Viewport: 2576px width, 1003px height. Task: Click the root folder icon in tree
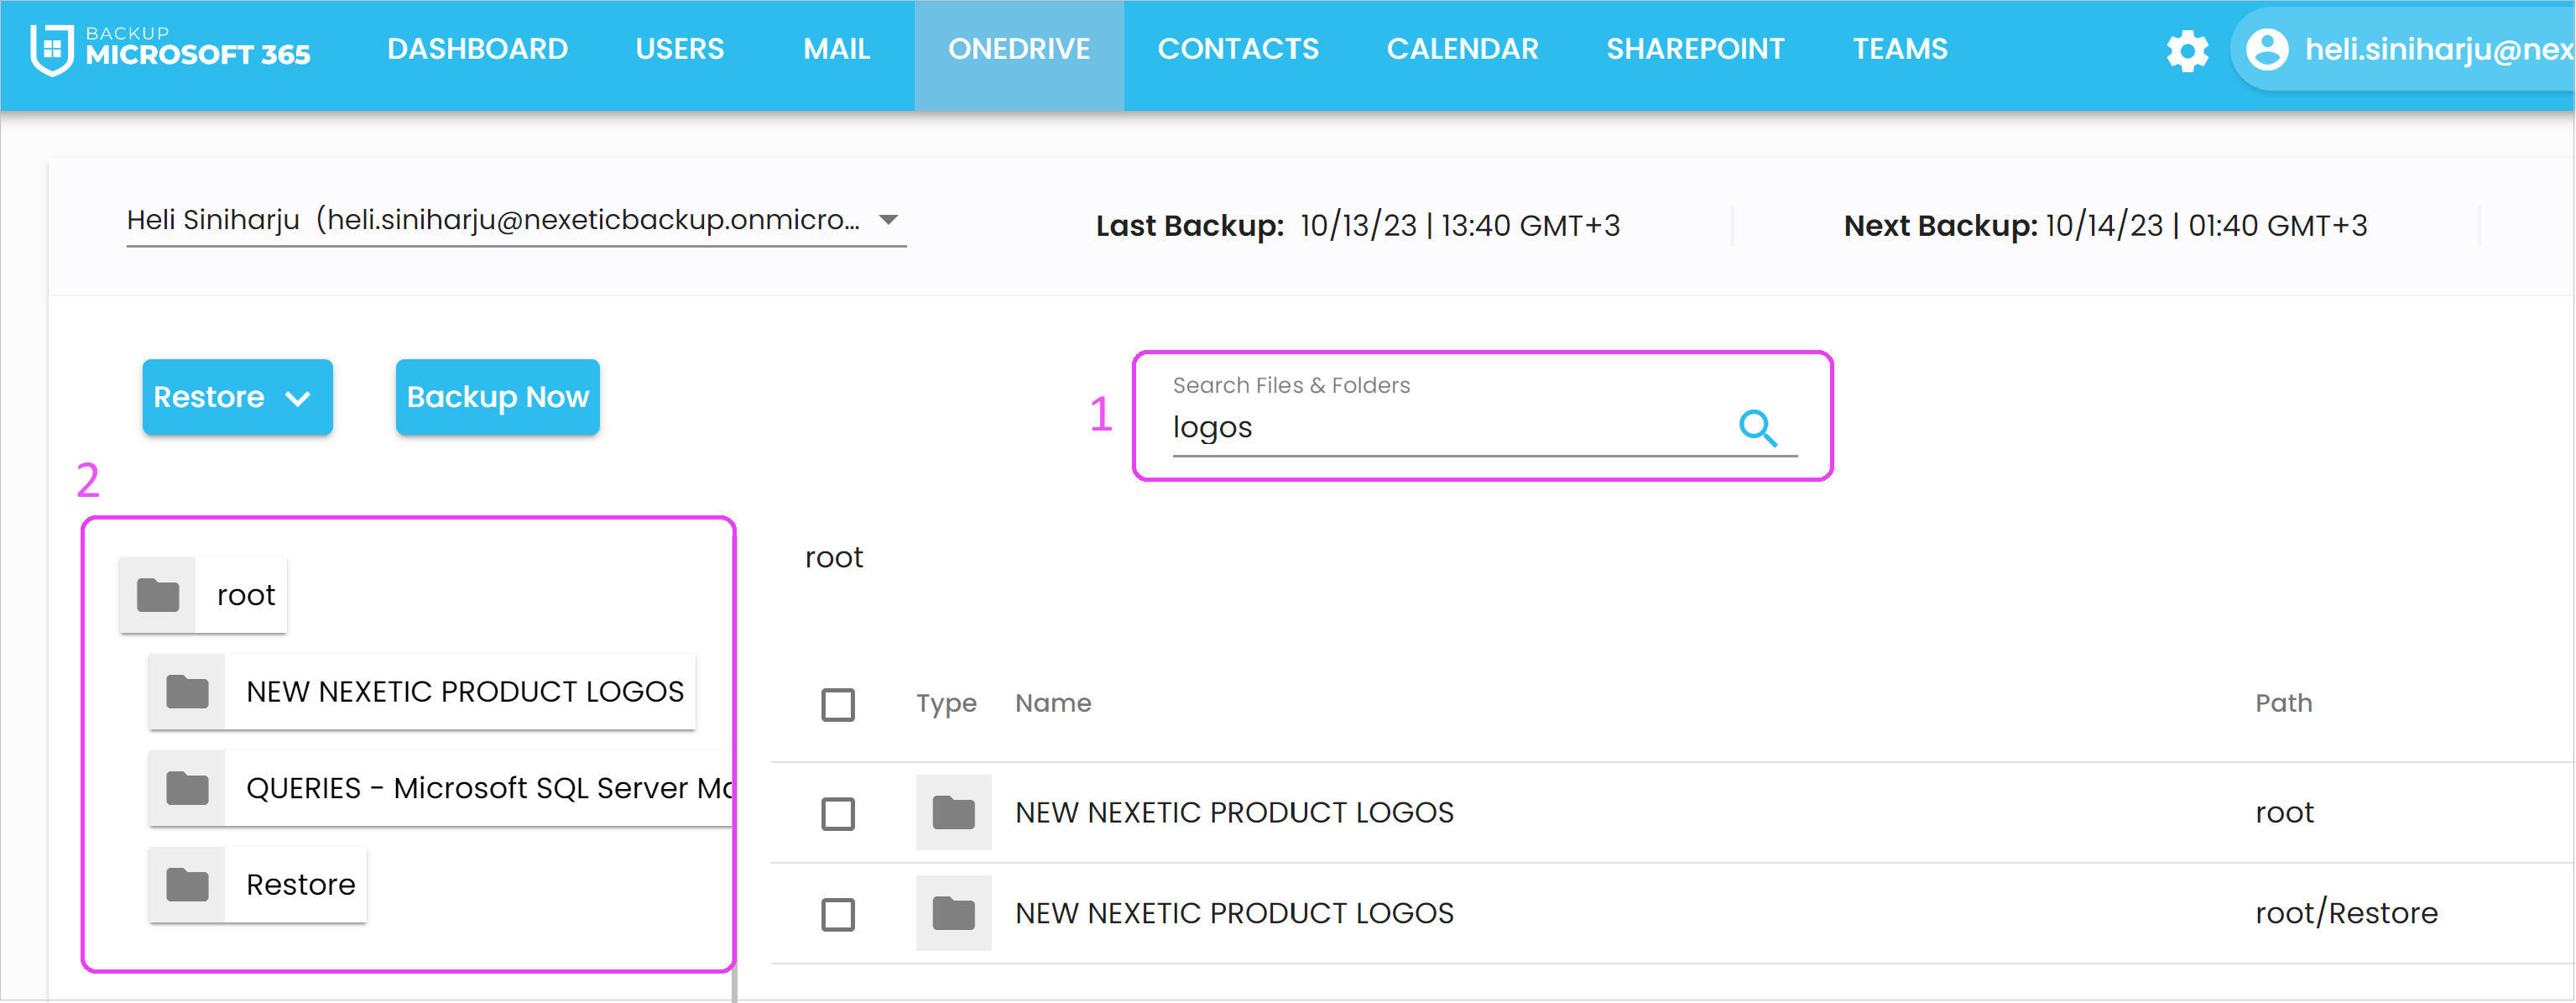[x=158, y=595]
